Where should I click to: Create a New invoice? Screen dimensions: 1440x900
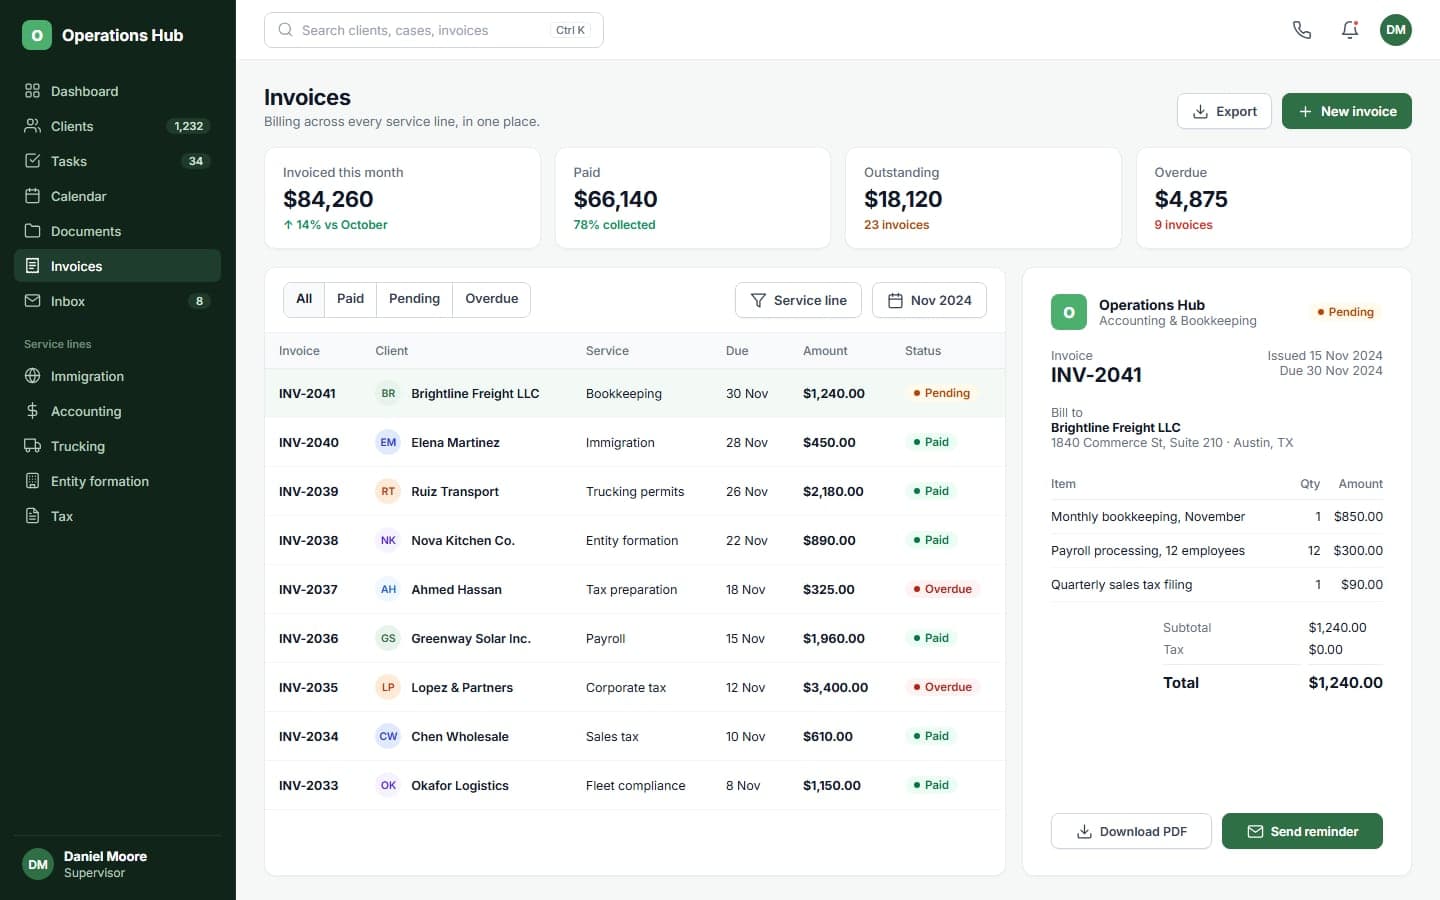(1347, 111)
